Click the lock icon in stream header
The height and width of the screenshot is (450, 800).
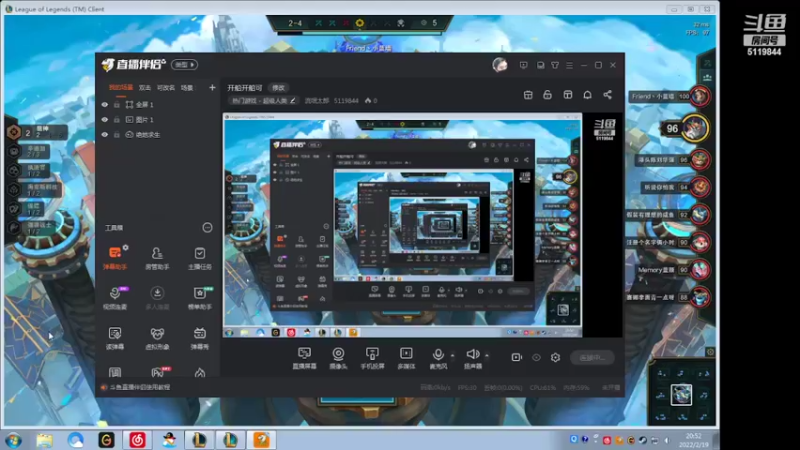tap(547, 95)
